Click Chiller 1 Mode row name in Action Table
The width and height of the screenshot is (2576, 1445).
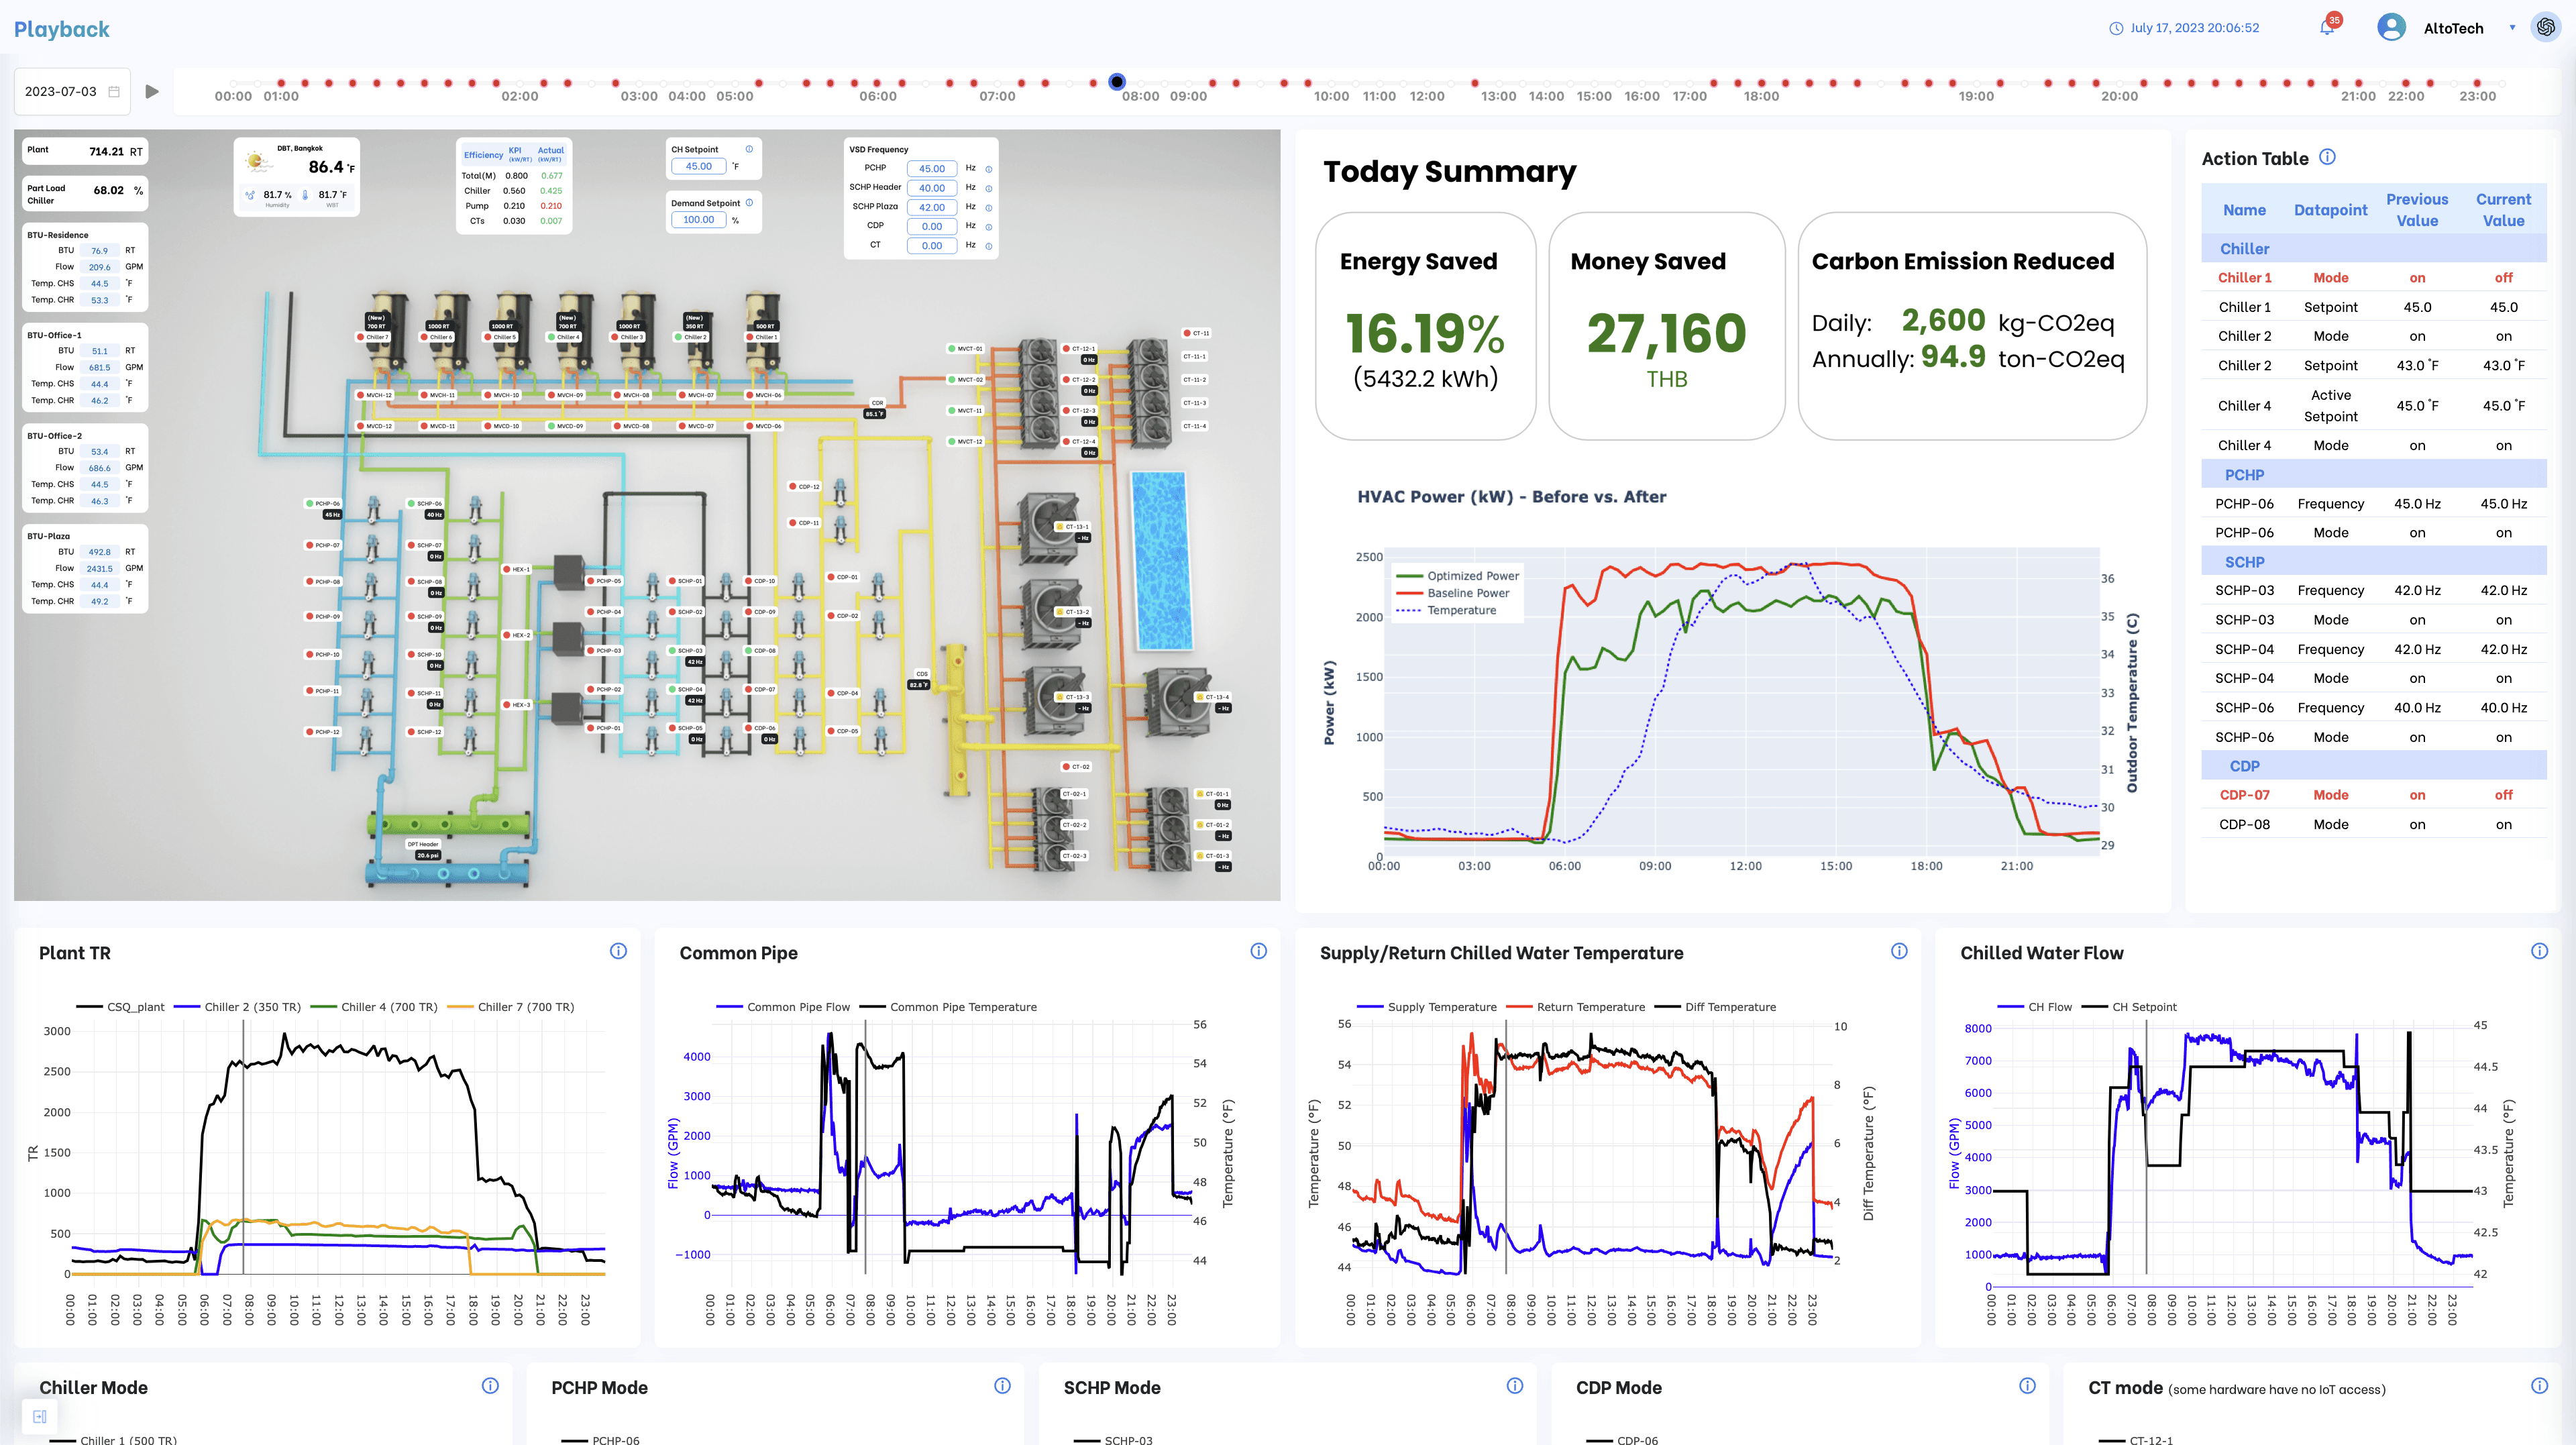point(2244,278)
